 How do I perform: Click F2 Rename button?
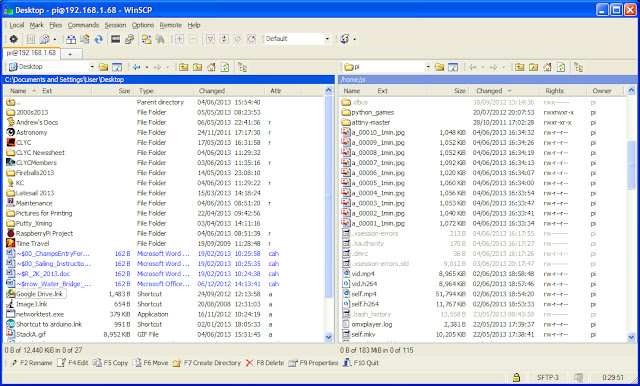pyautogui.click(x=32, y=363)
